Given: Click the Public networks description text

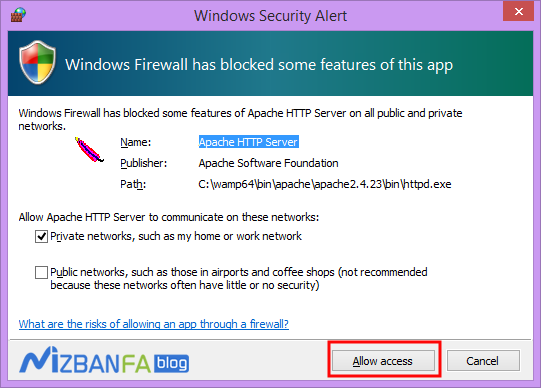Looking at the screenshot, I should tap(239, 279).
